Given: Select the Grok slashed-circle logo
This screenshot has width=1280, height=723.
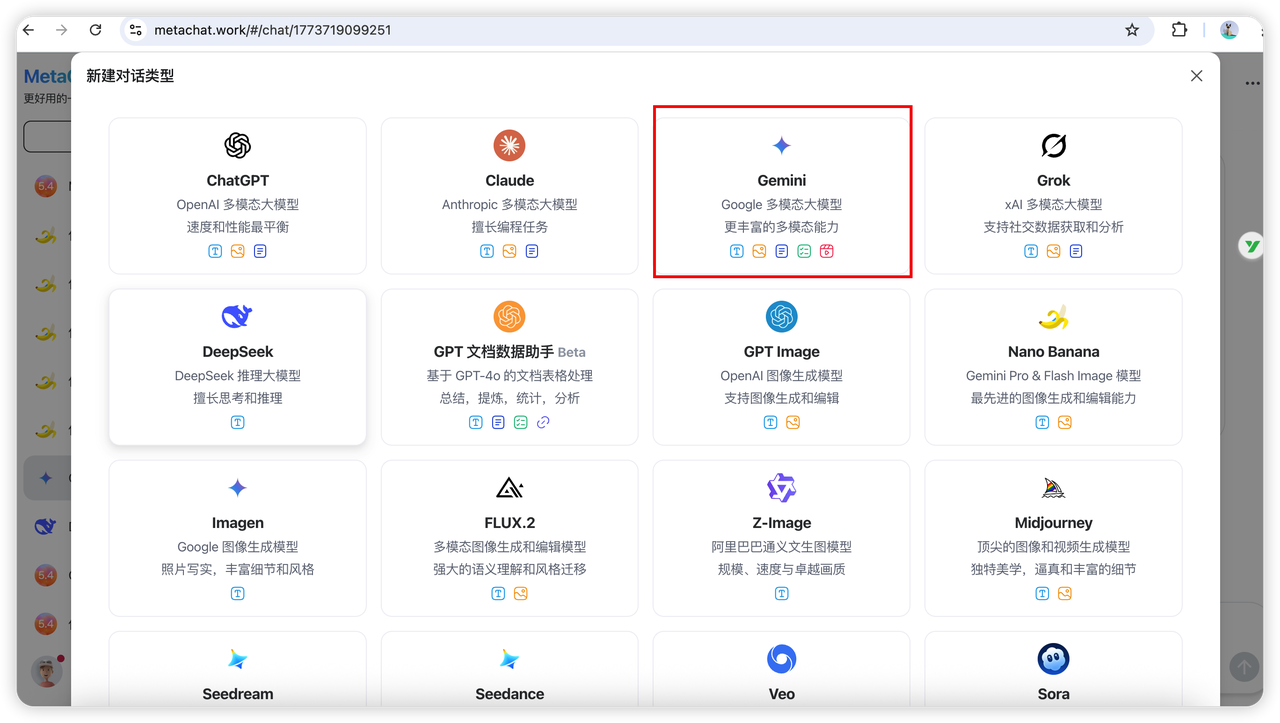Looking at the screenshot, I should coord(1054,146).
